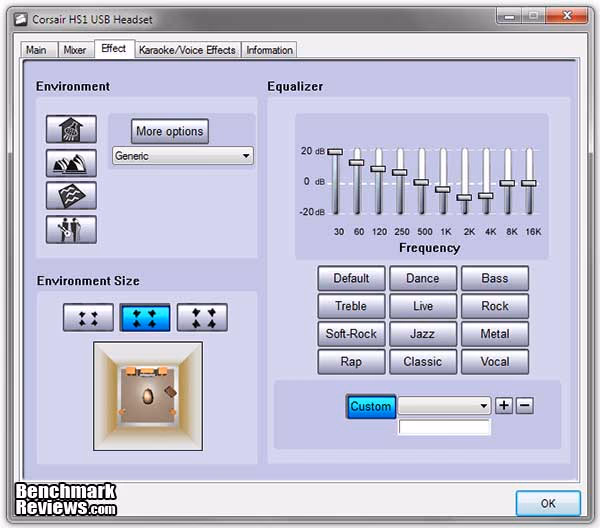600x528 pixels.
Task: Click the minus icon to remove custom preset
Action: click(525, 406)
